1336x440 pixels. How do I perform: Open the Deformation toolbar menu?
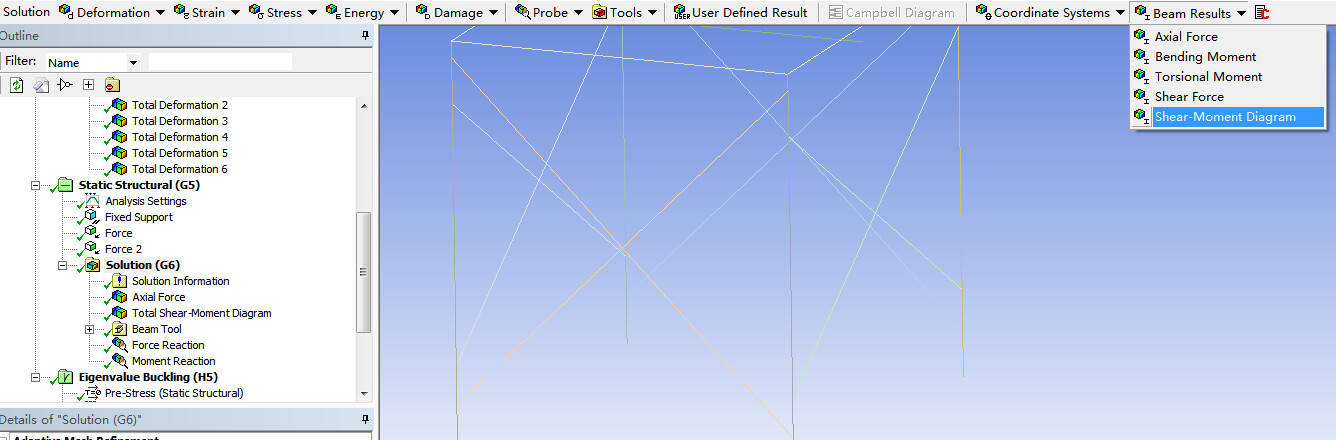(111, 13)
